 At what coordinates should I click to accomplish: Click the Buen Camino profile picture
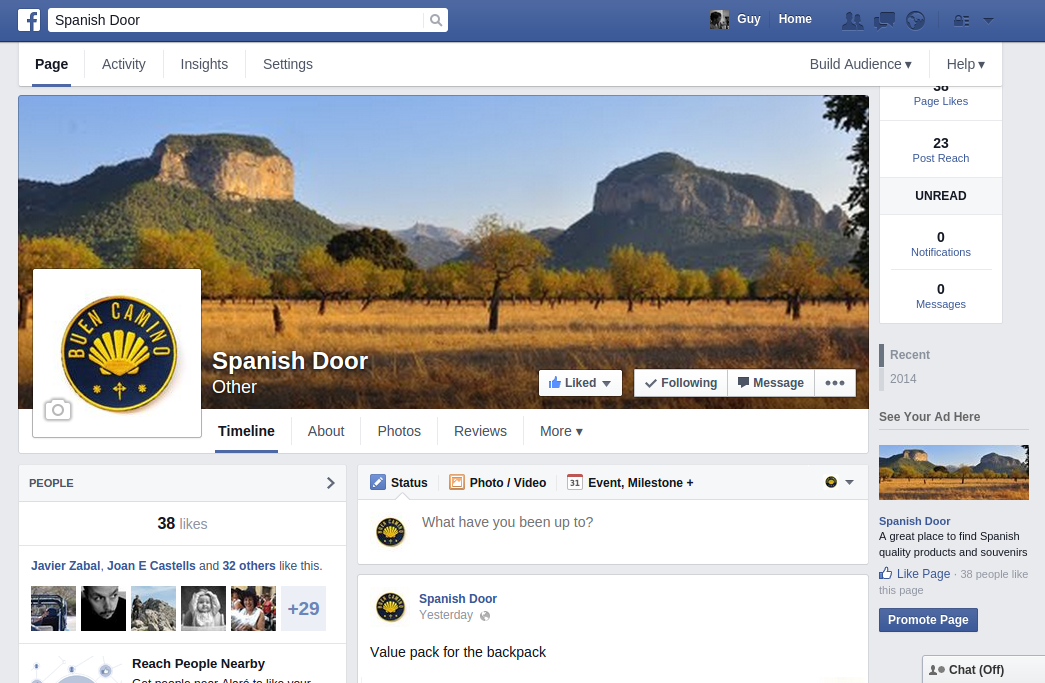[119, 354]
